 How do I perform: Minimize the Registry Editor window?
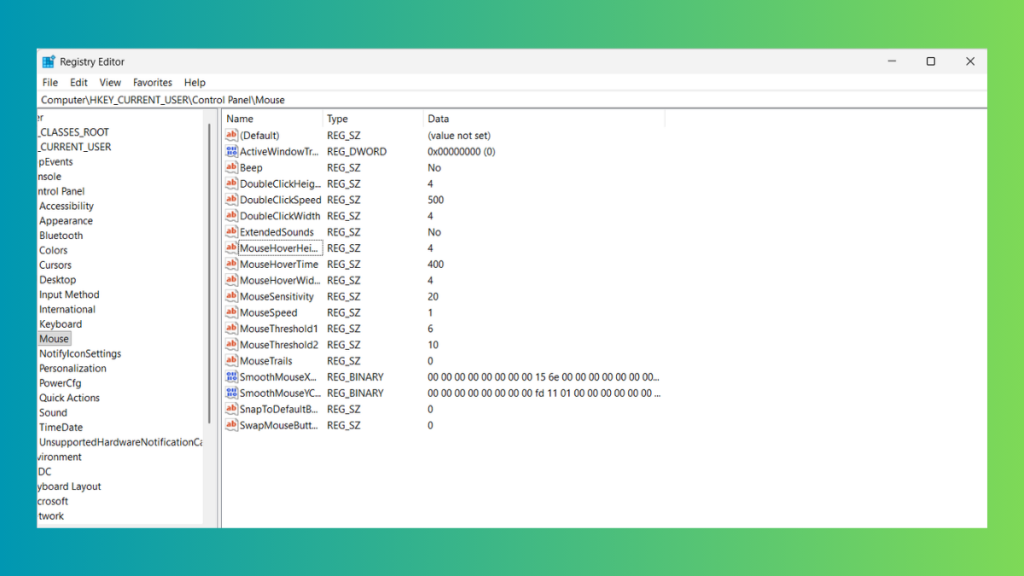click(891, 61)
